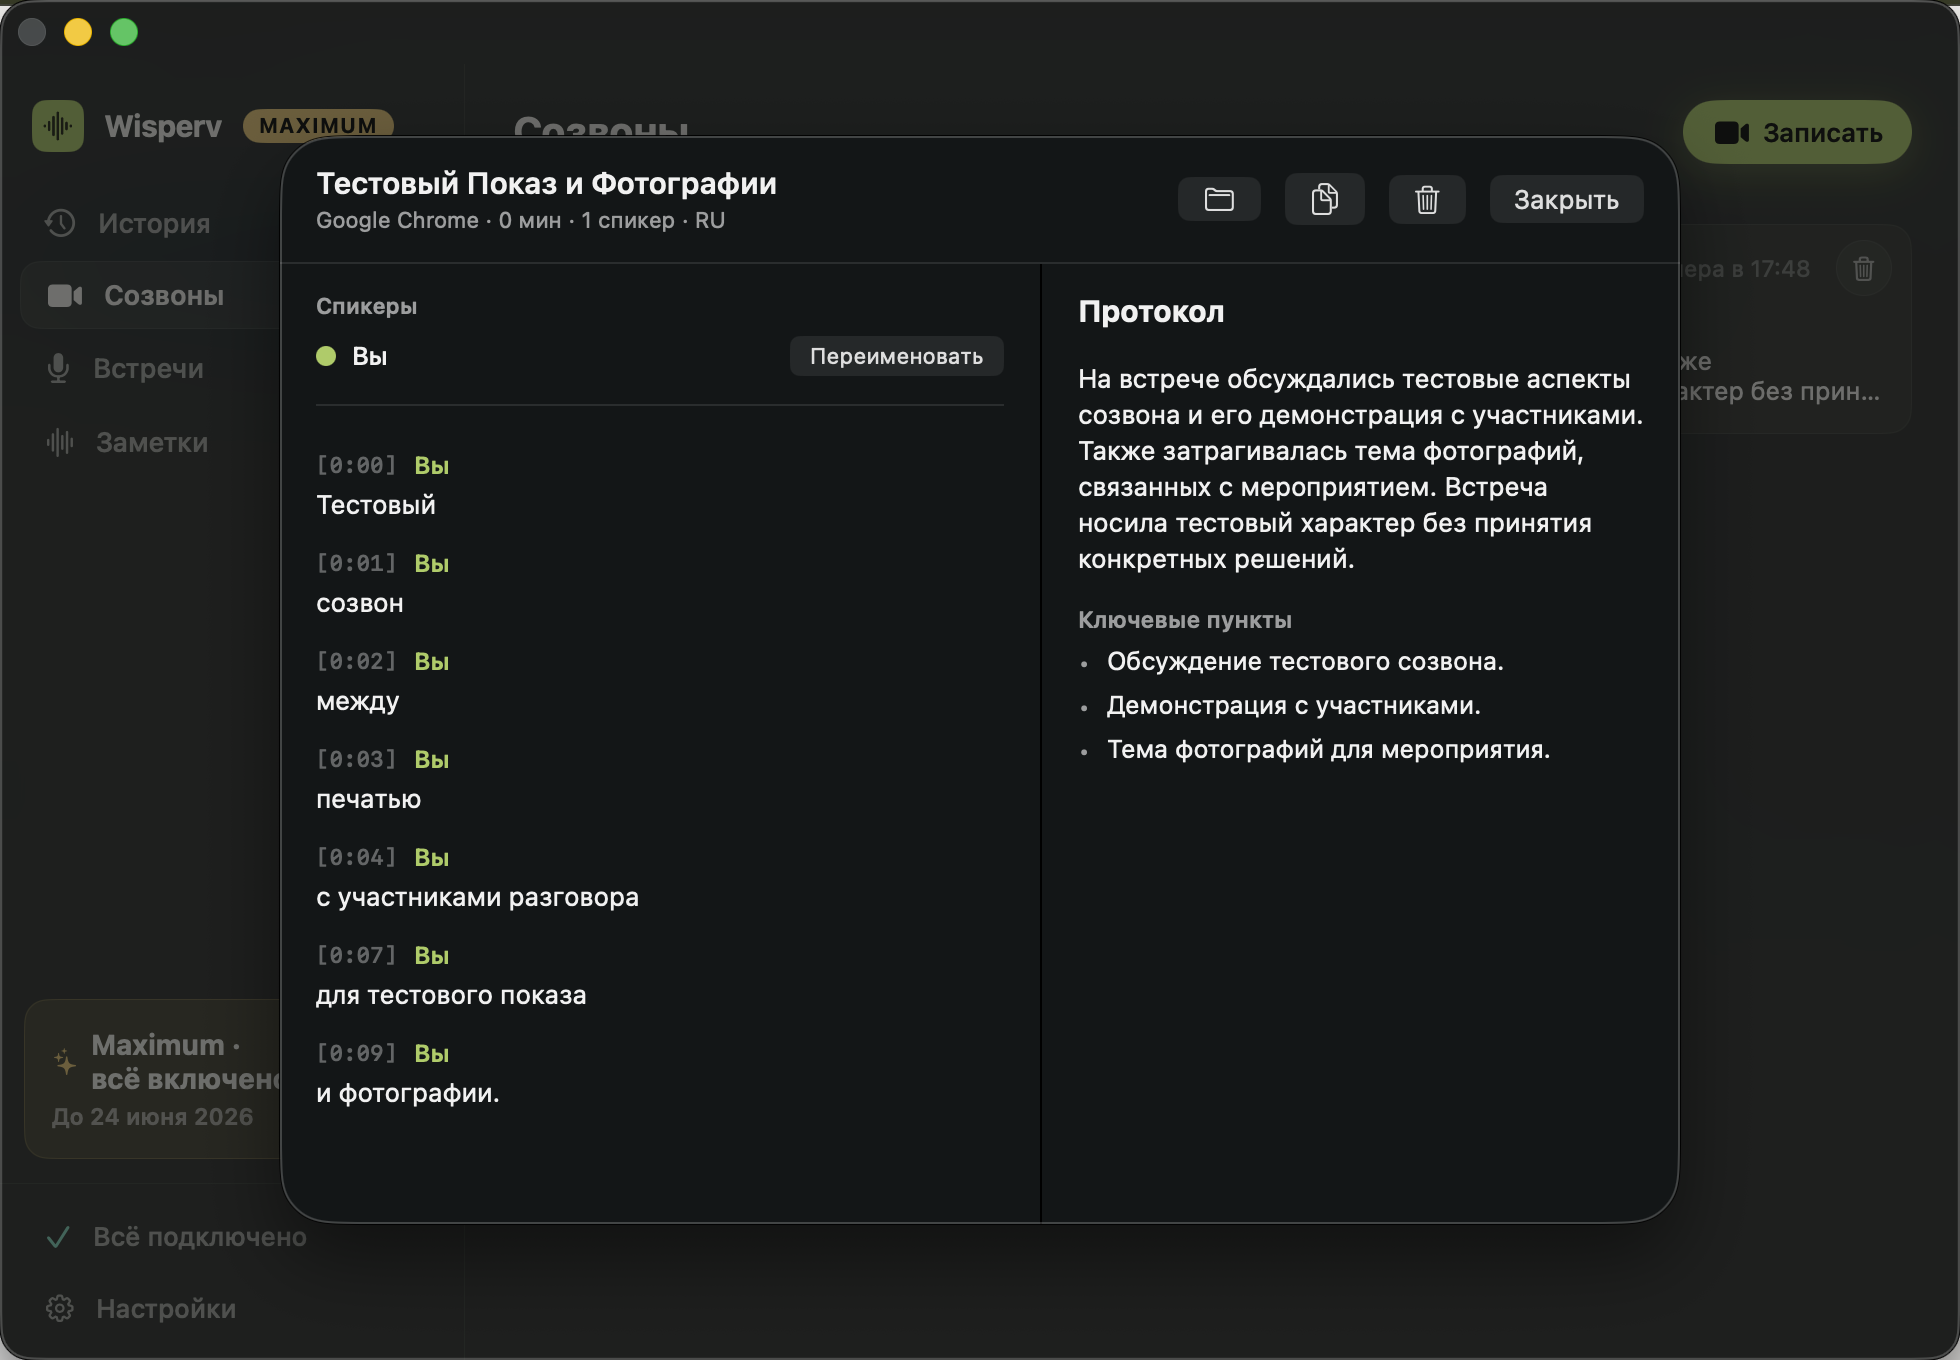Copy transcript with the documents icon
1960x1360 pixels.
tap(1324, 200)
